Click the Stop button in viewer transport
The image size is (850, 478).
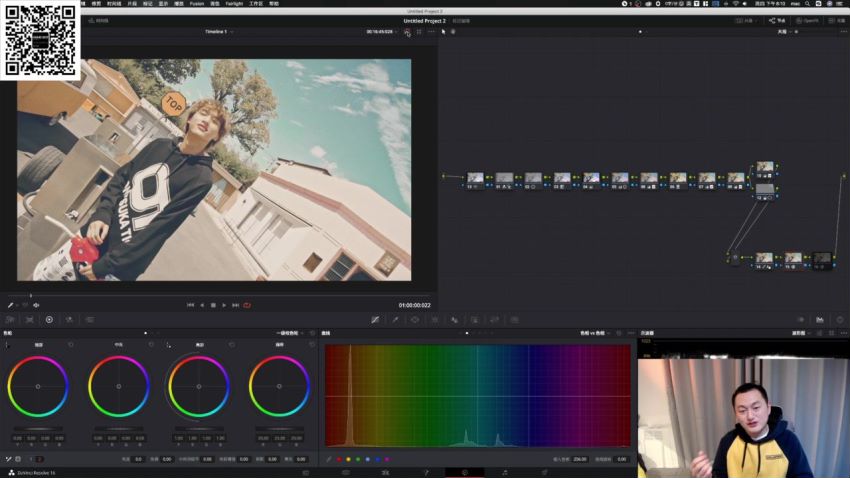(212, 305)
